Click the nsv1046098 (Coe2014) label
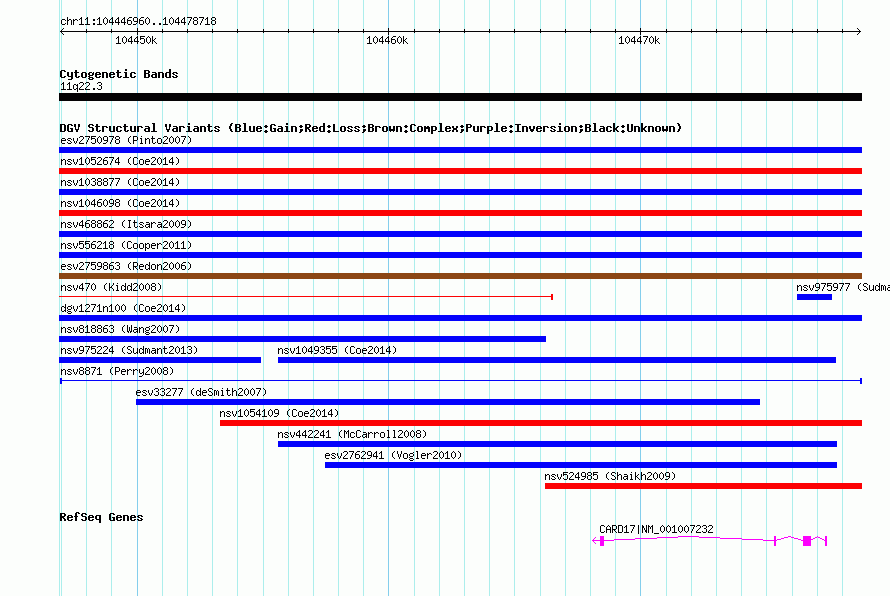This screenshot has width=890, height=596. [x=120, y=203]
